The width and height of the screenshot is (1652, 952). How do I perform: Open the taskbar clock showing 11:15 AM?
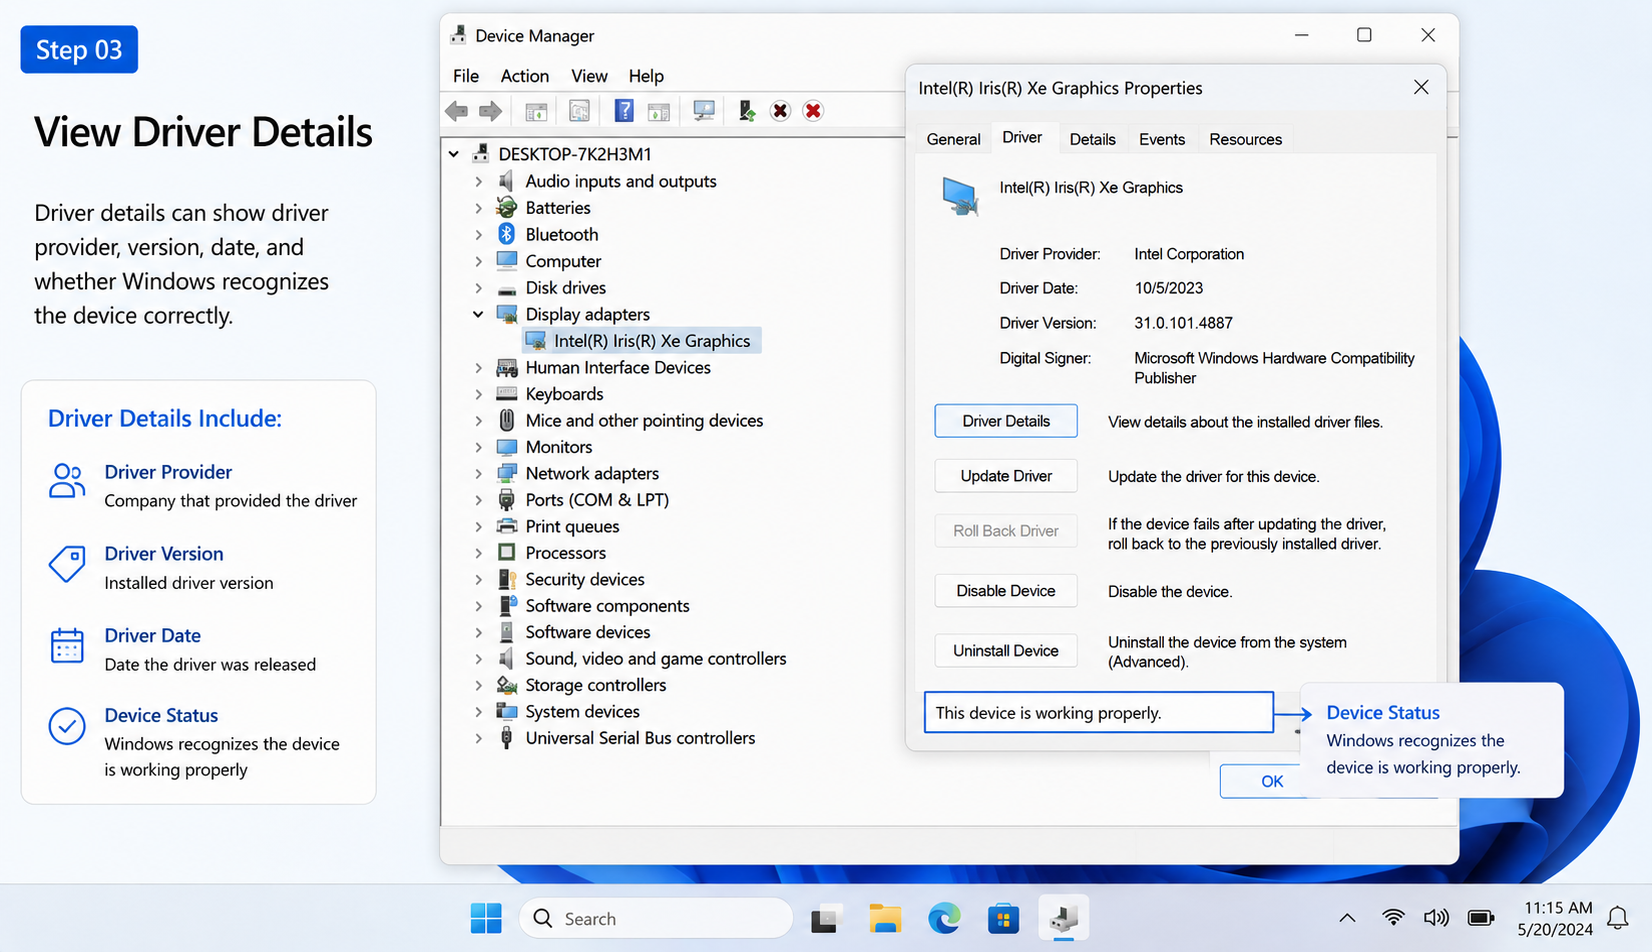click(x=1556, y=918)
